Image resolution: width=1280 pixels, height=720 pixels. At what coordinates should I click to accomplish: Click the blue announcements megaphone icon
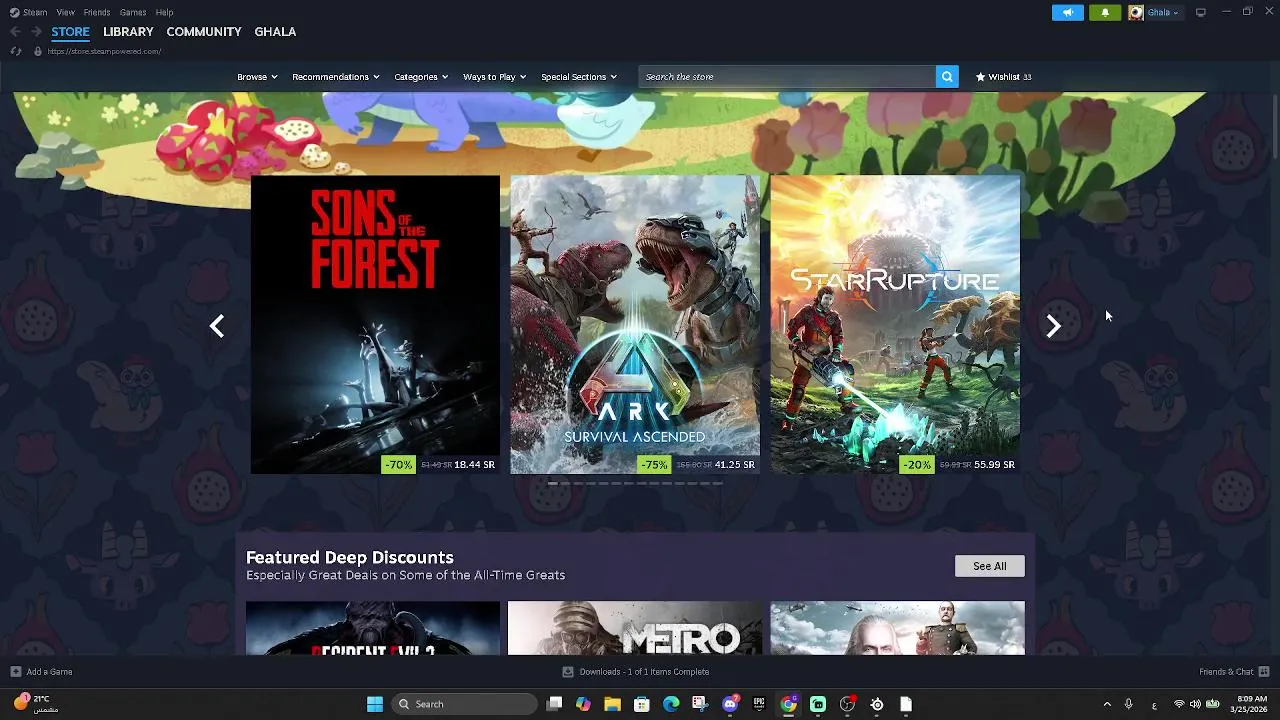[x=1067, y=12]
